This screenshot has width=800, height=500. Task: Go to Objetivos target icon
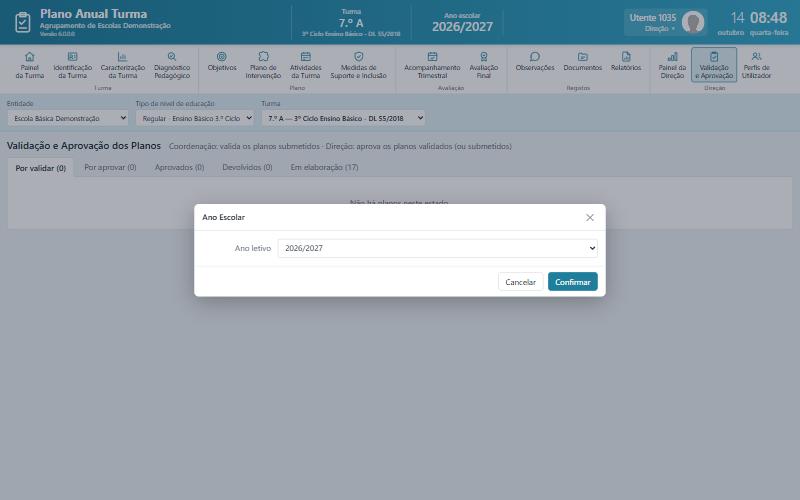tap(222, 57)
